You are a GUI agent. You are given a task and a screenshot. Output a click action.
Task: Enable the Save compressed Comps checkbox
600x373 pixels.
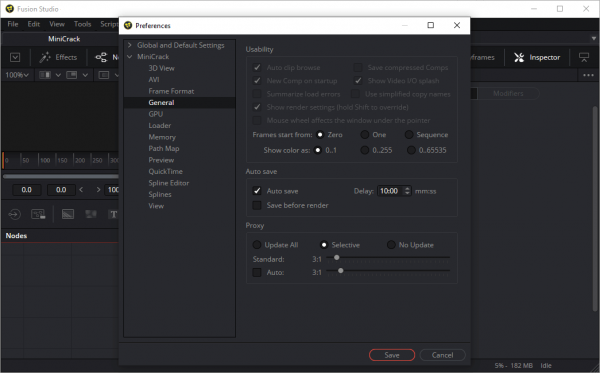pyautogui.click(x=358, y=67)
